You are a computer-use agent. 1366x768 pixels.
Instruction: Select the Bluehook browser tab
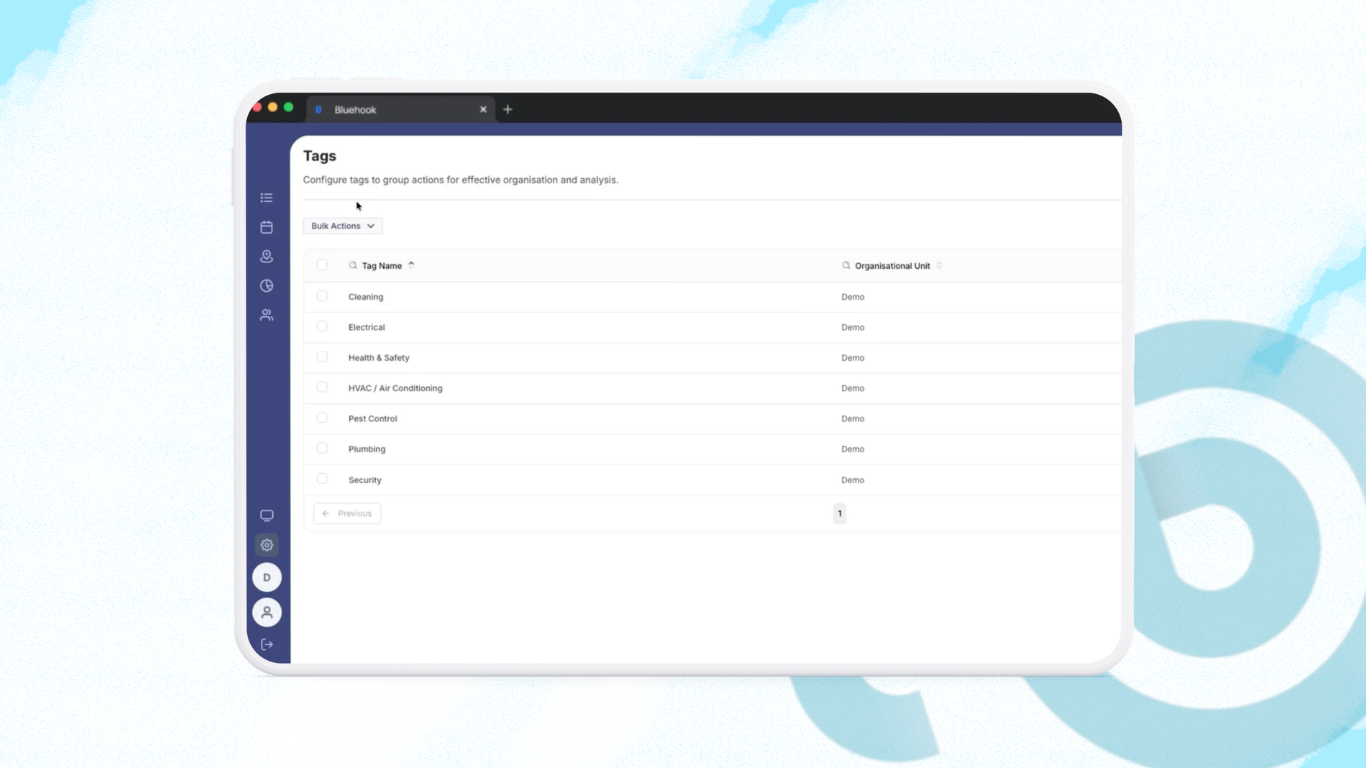(x=400, y=109)
